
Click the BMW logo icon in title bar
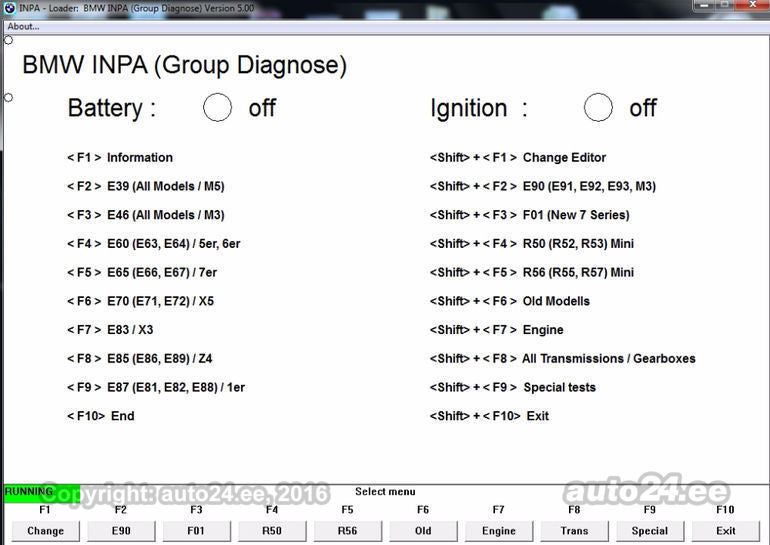coord(10,8)
